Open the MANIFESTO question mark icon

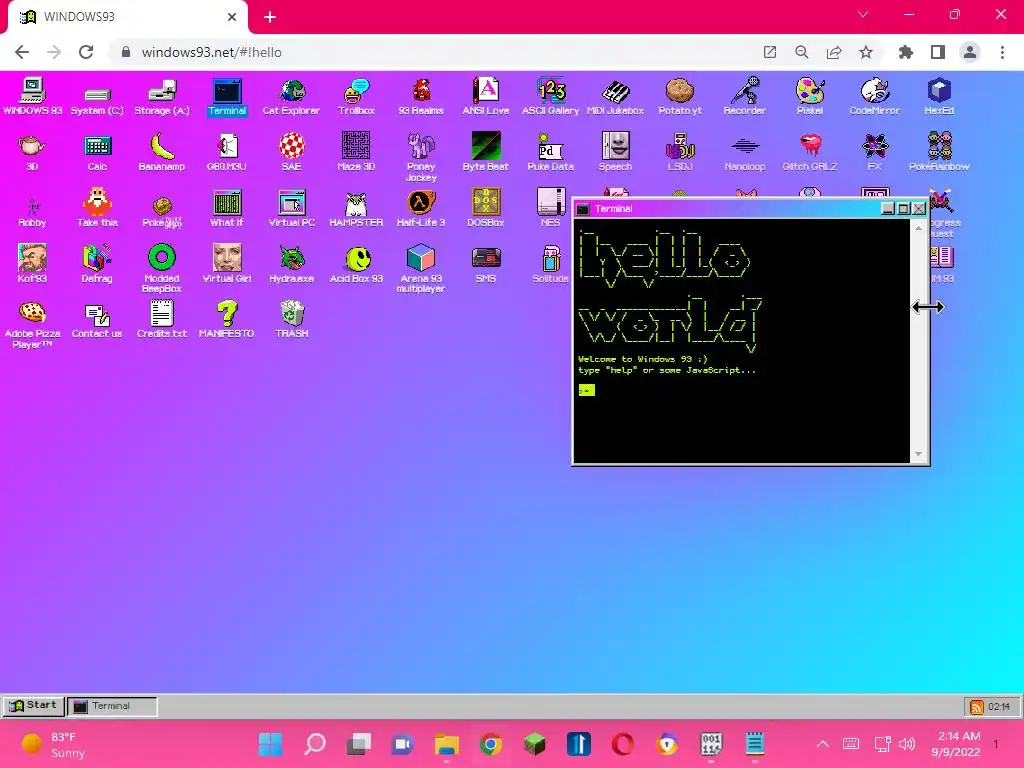(x=227, y=319)
